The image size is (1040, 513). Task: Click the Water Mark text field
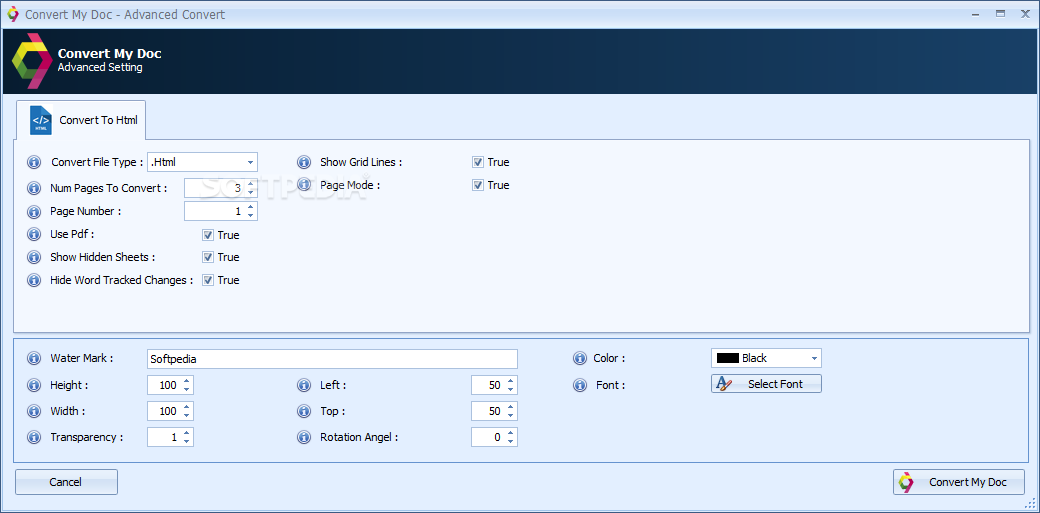(x=332, y=359)
